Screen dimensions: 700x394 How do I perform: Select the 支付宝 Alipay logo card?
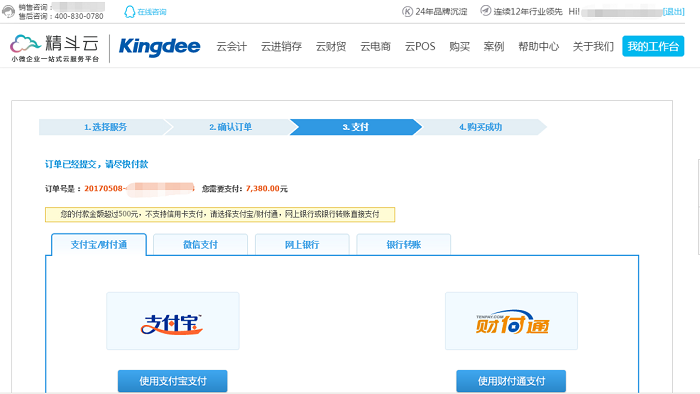173,321
